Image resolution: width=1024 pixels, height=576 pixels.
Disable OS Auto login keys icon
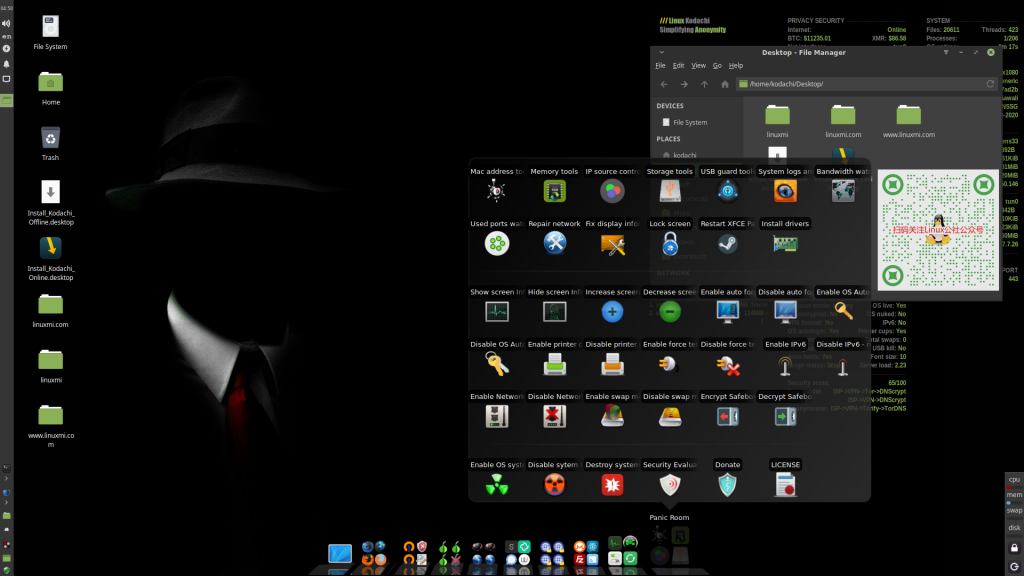pos(496,364)
